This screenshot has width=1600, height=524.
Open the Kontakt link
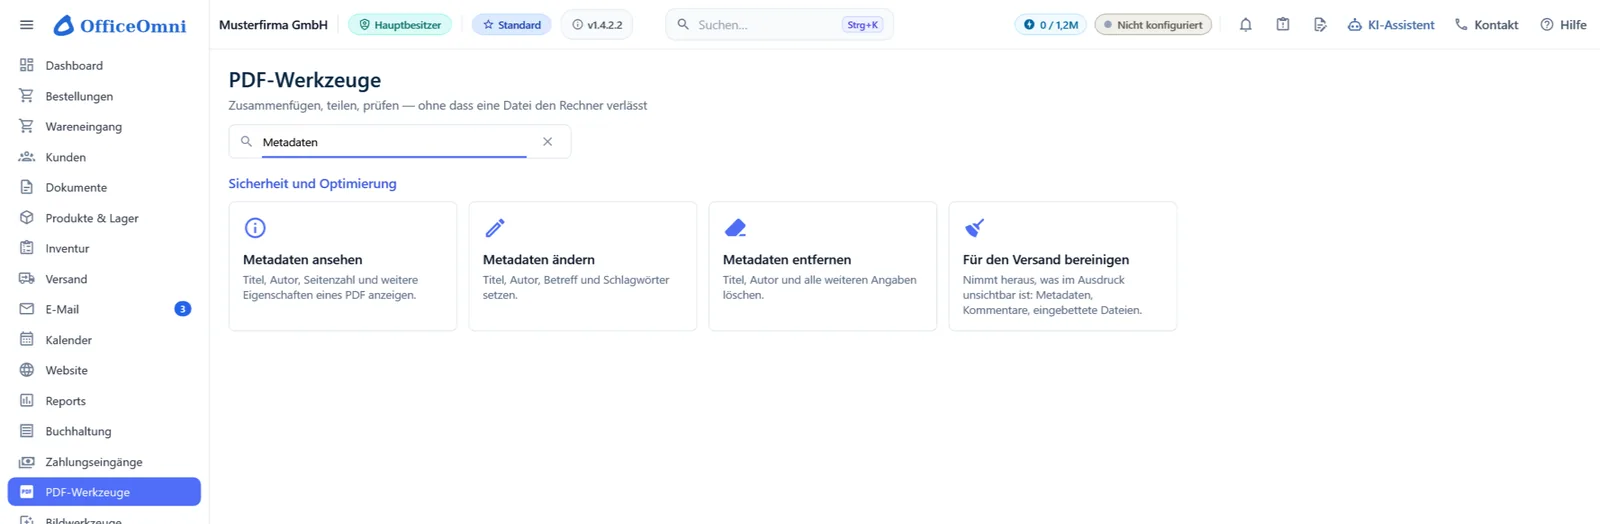click(x=1486, y=25)
